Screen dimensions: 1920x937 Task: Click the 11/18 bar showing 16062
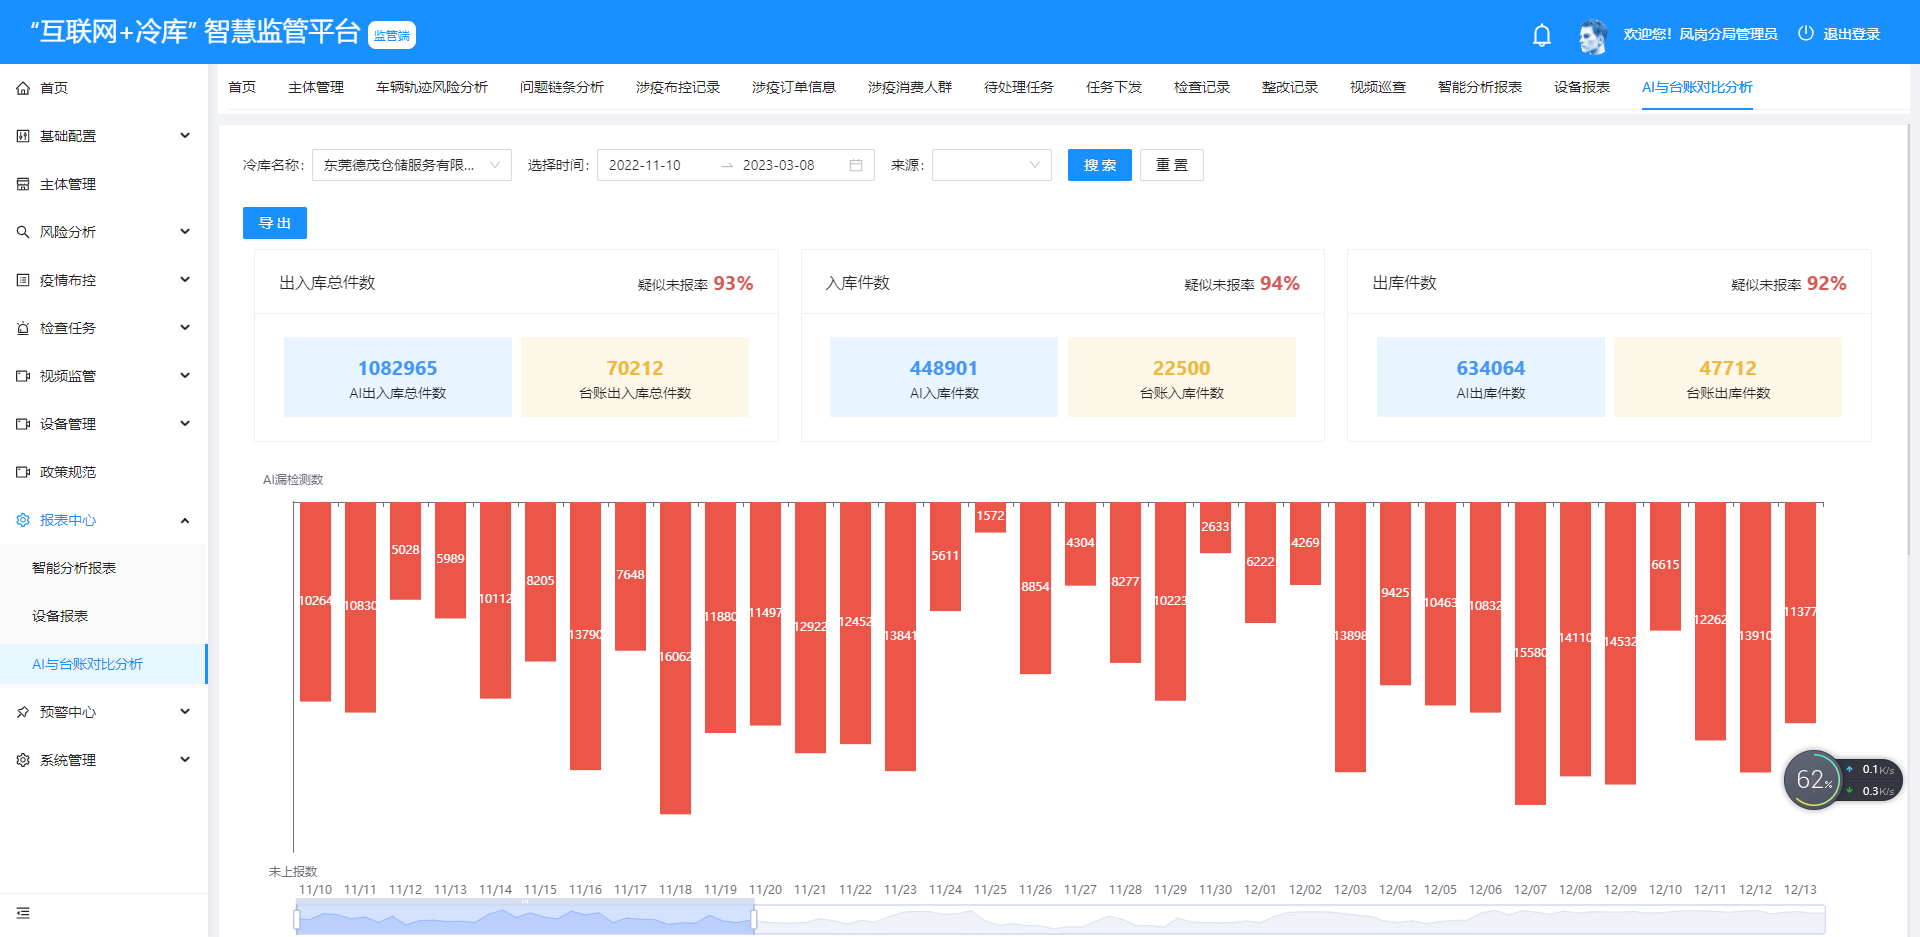675,658
